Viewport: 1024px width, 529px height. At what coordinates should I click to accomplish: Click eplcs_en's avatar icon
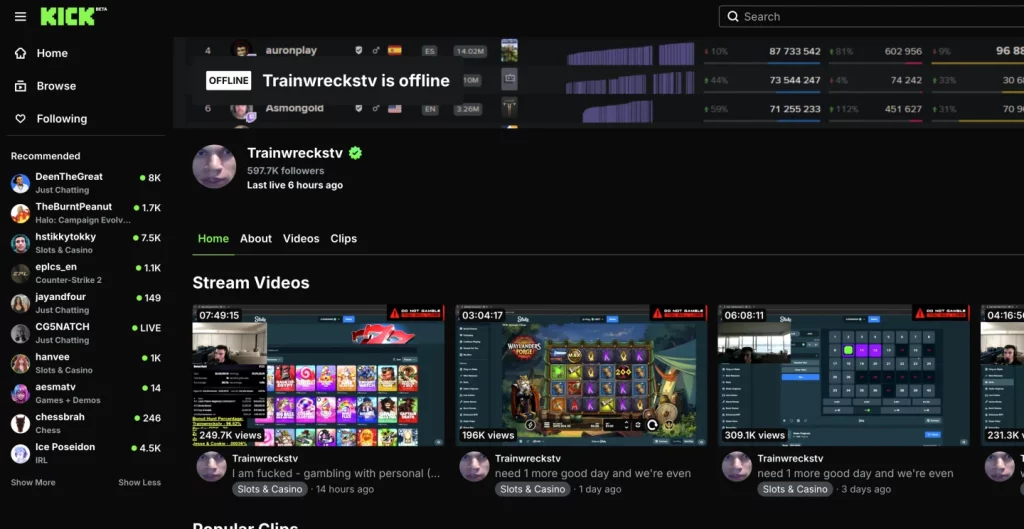[20, 274]
